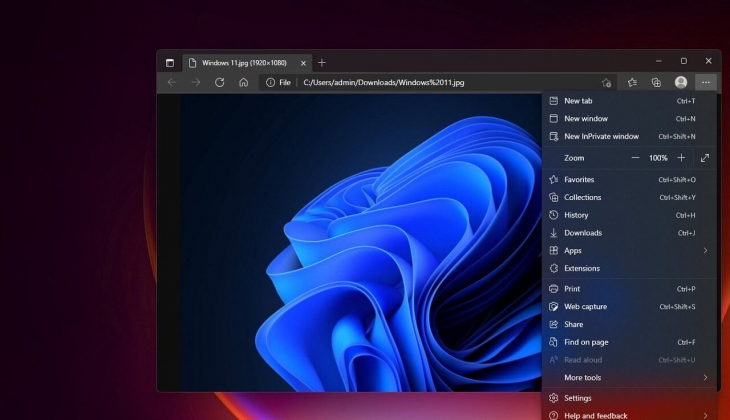The height and width of the screenshot is (420, 730).
Task: Toggle the Settings and more ellipsis button
Action: [x=706, y=82]
